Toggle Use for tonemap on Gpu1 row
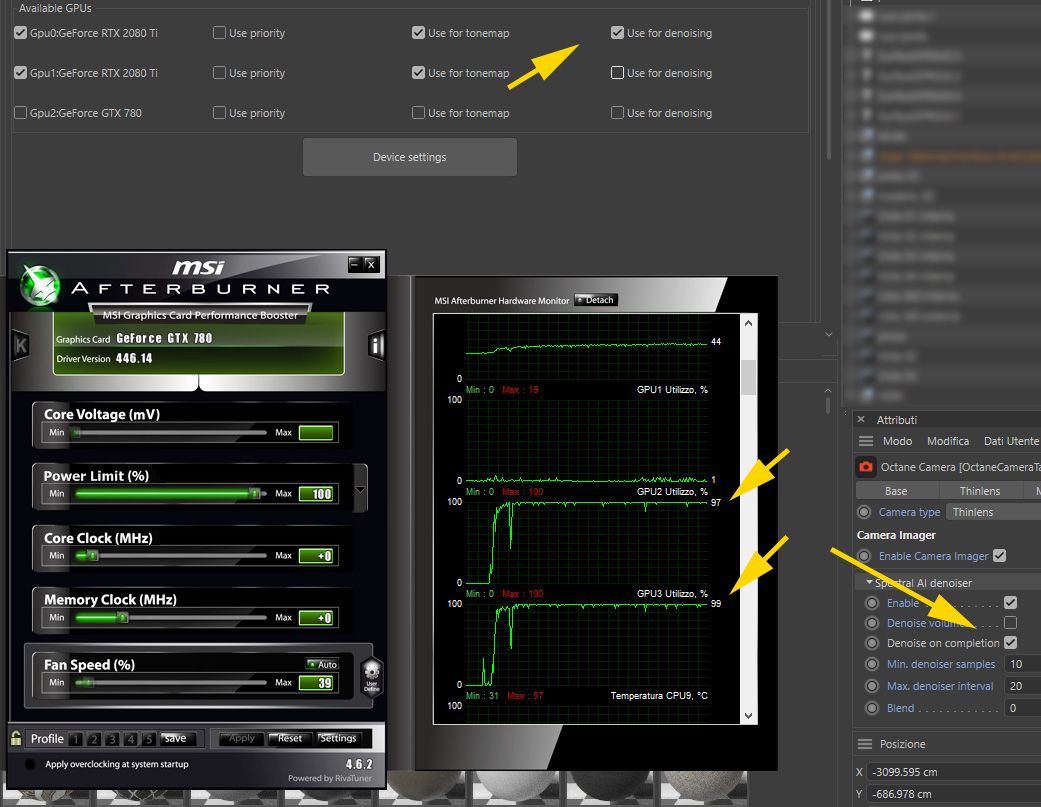This screenshot has height=807, width=1041. (x=418, y=72)
